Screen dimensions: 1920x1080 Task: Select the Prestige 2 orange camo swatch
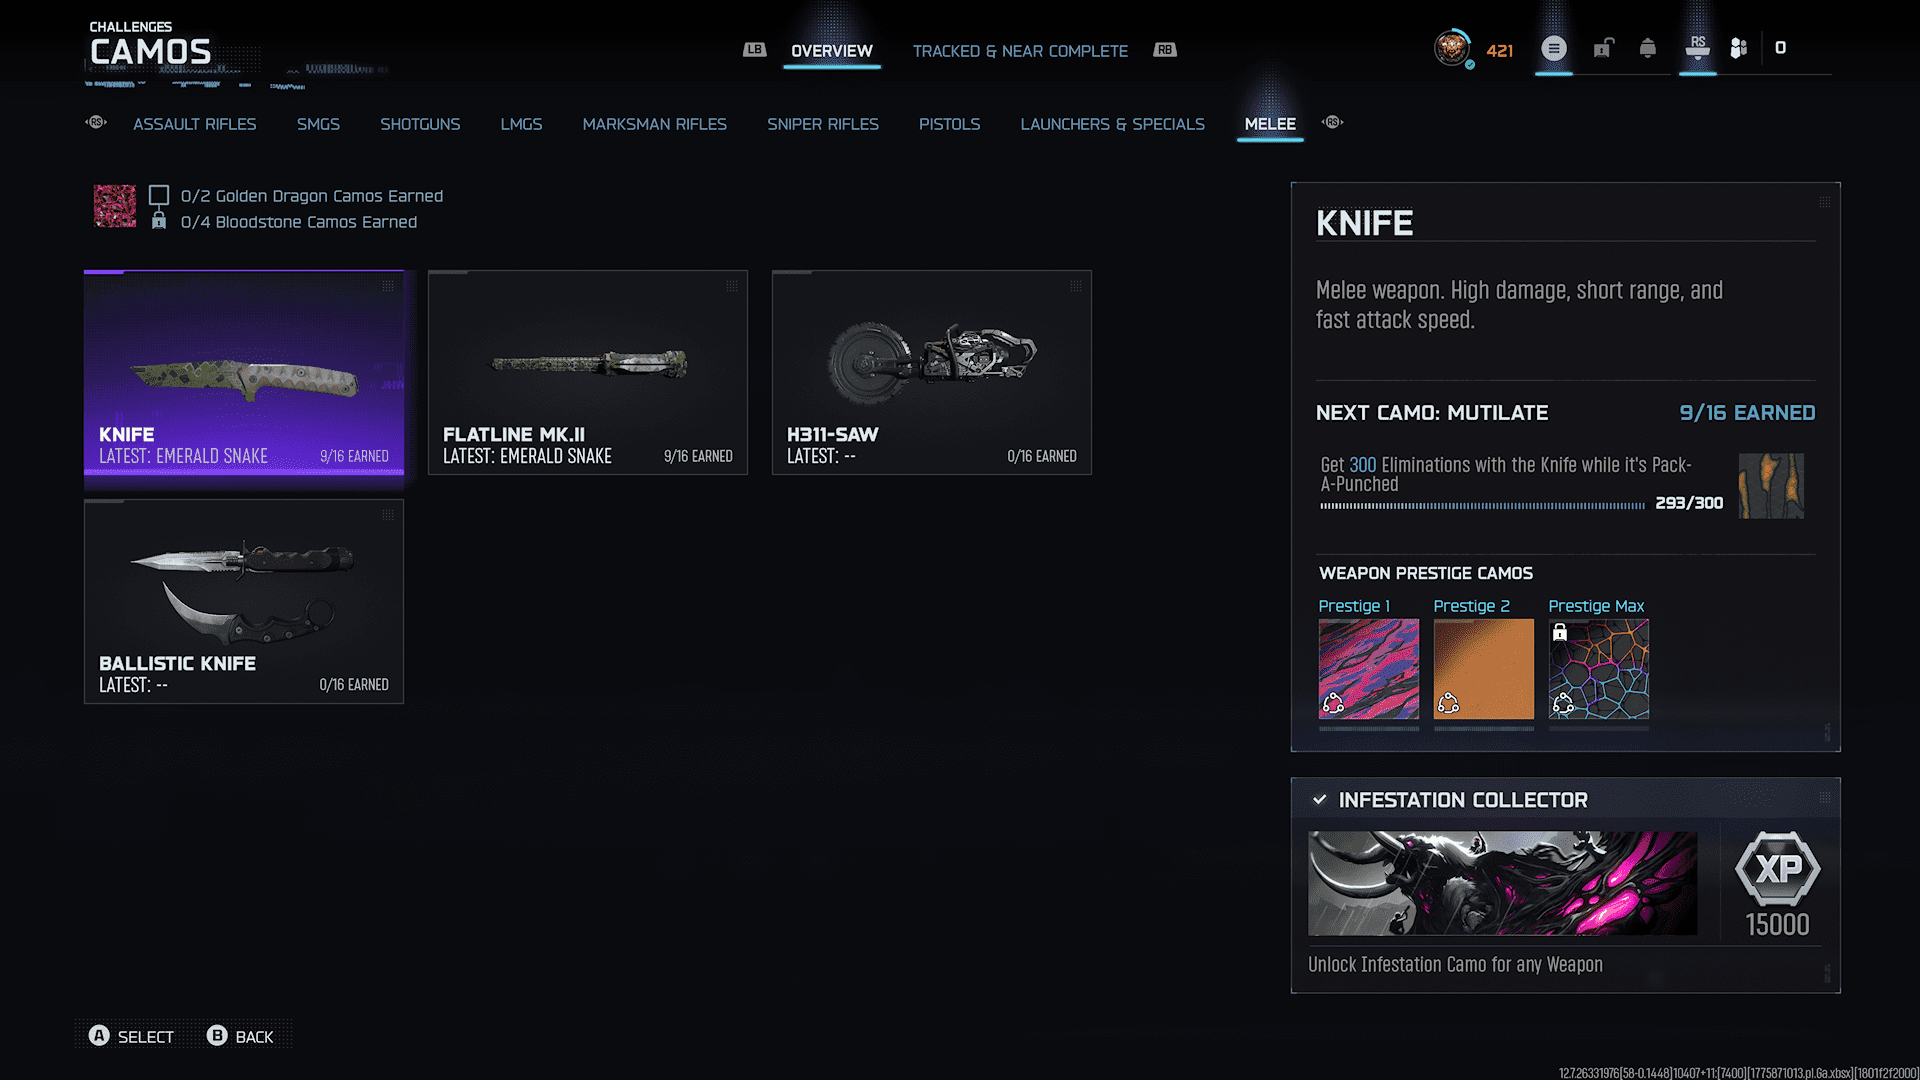[1484, 669]
